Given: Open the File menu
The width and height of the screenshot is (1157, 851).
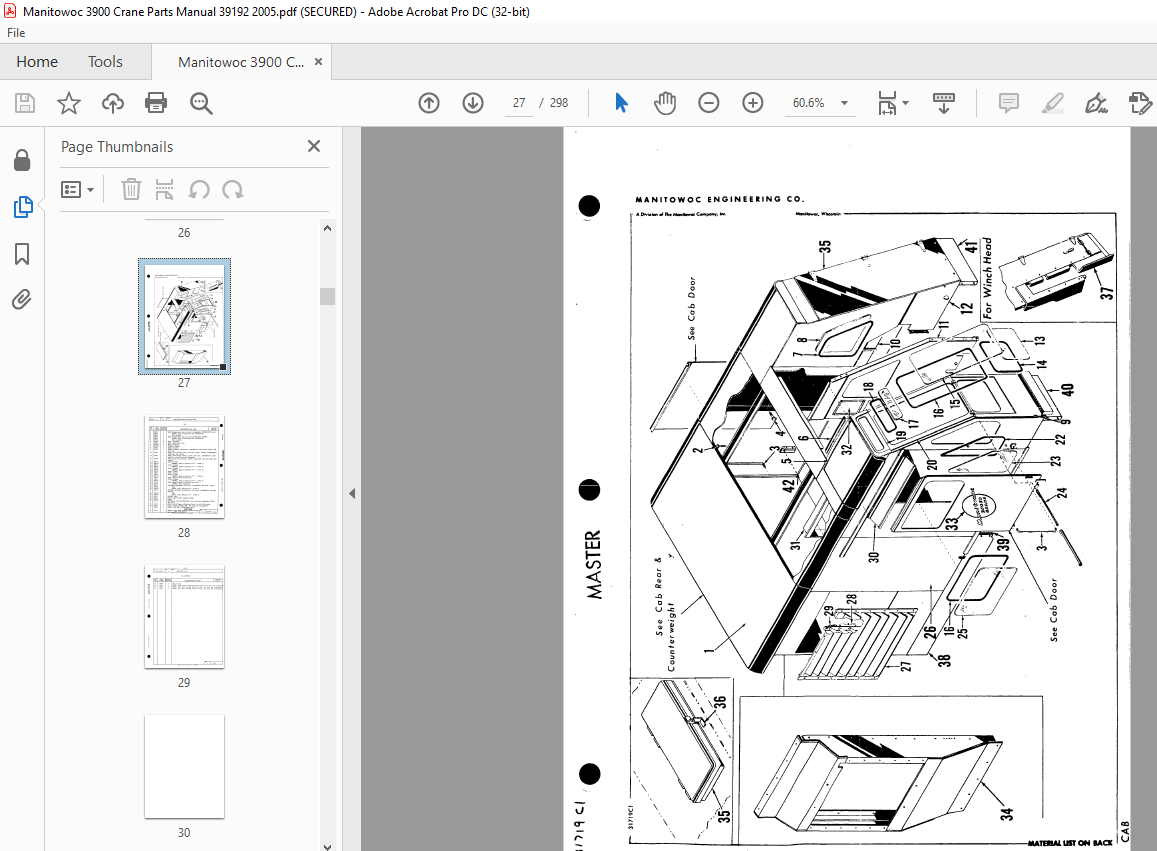Looking at the screenshot, I should (x=16, y=32).
